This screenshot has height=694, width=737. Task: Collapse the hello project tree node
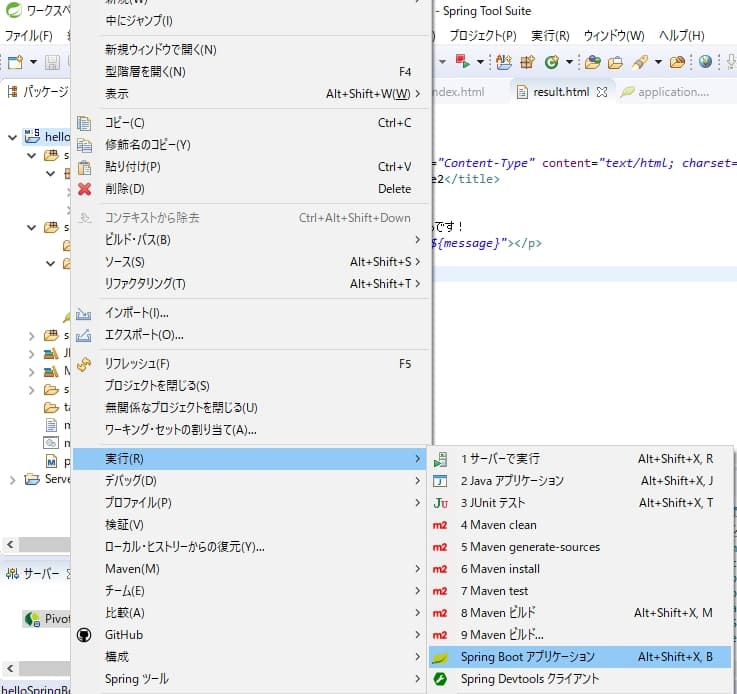click(13, 137)
